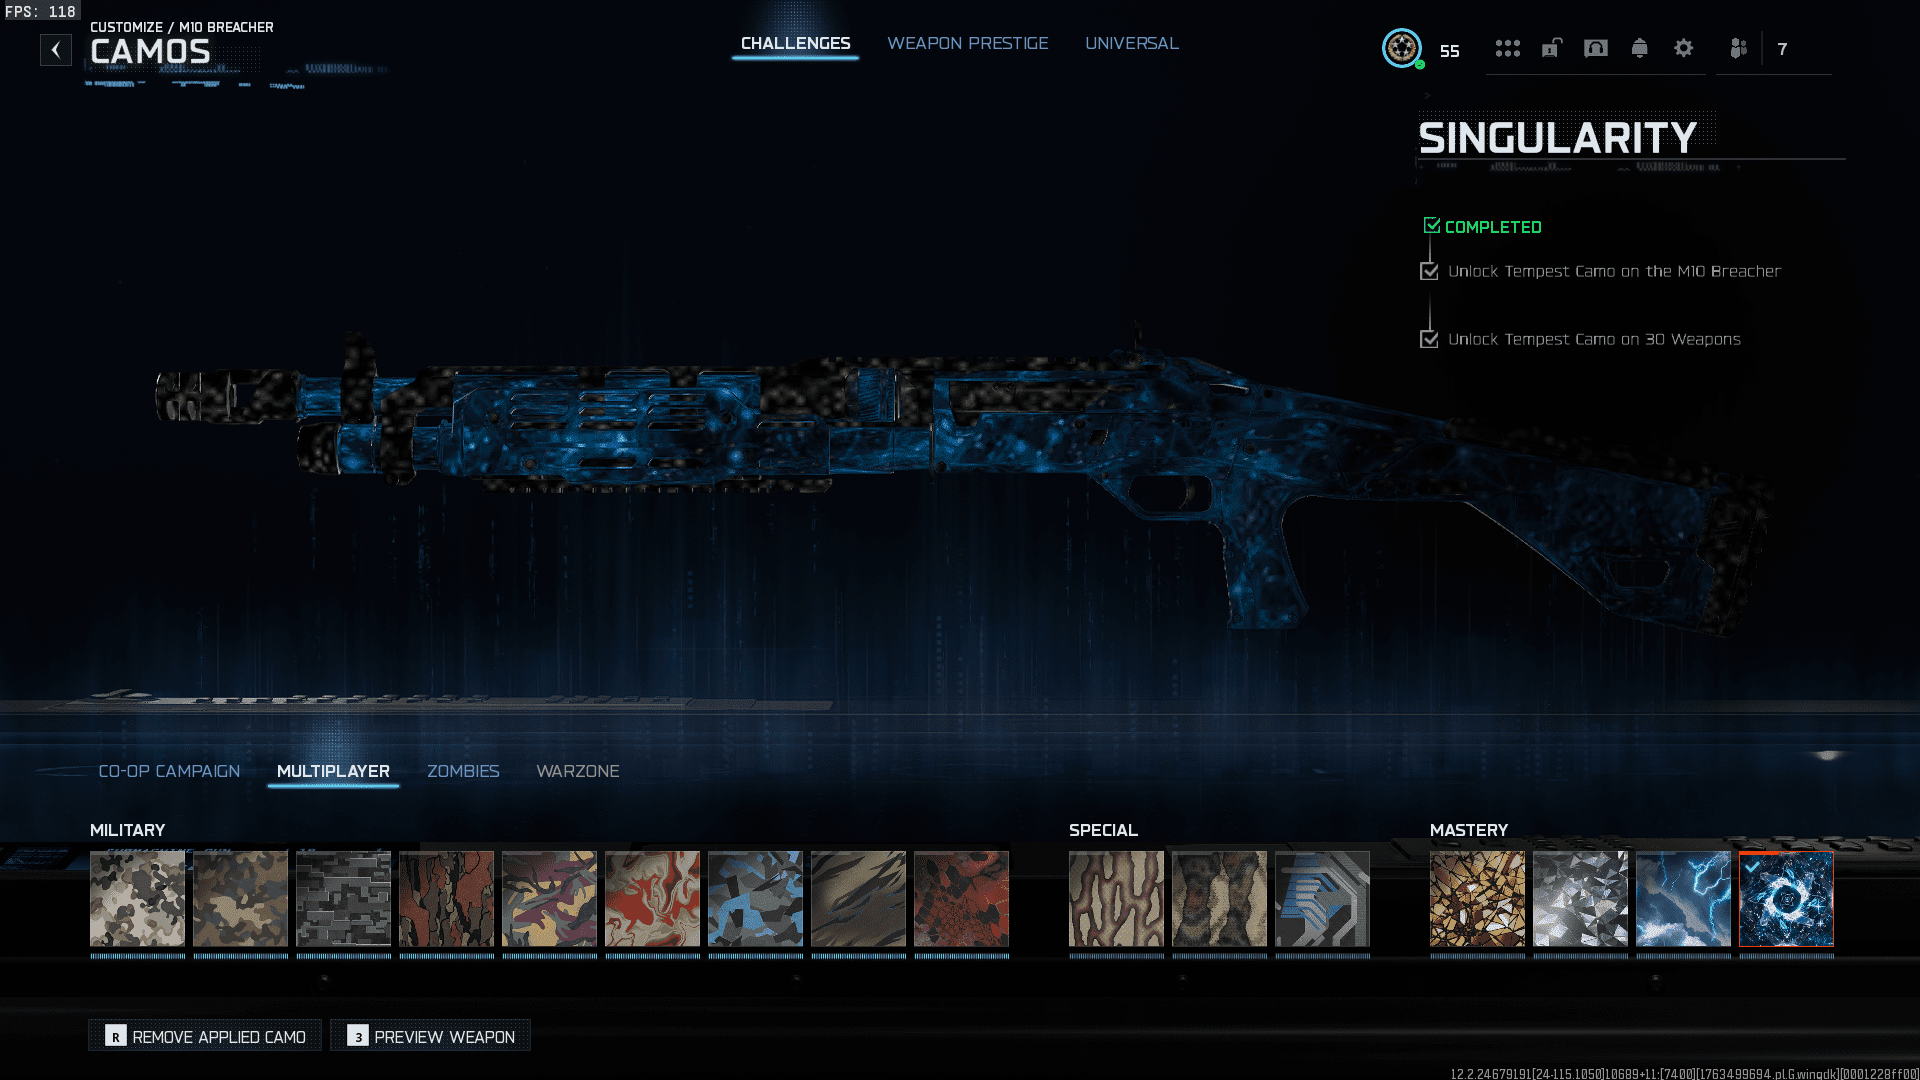The height and width of the screenshot is (1080, 1920).
Task: Open the Co-op Campaign camo tab
Action: click(x=169, y=771)
